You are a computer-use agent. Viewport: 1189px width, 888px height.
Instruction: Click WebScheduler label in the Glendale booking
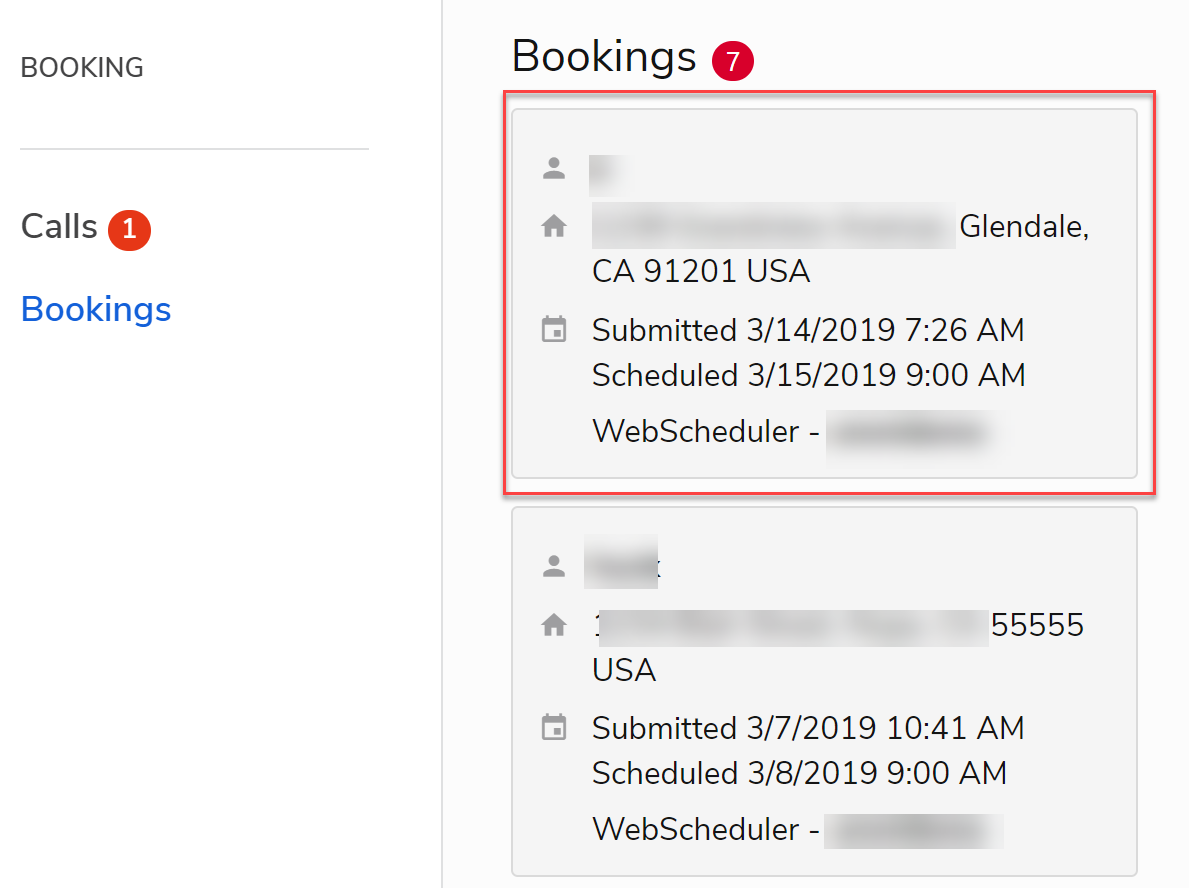click(x=698, y=432)
